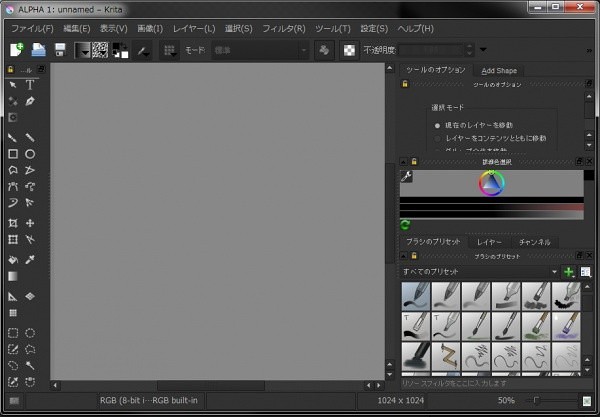Select the rectangular selection tool

pyautogui.click(x=13, y=333)
